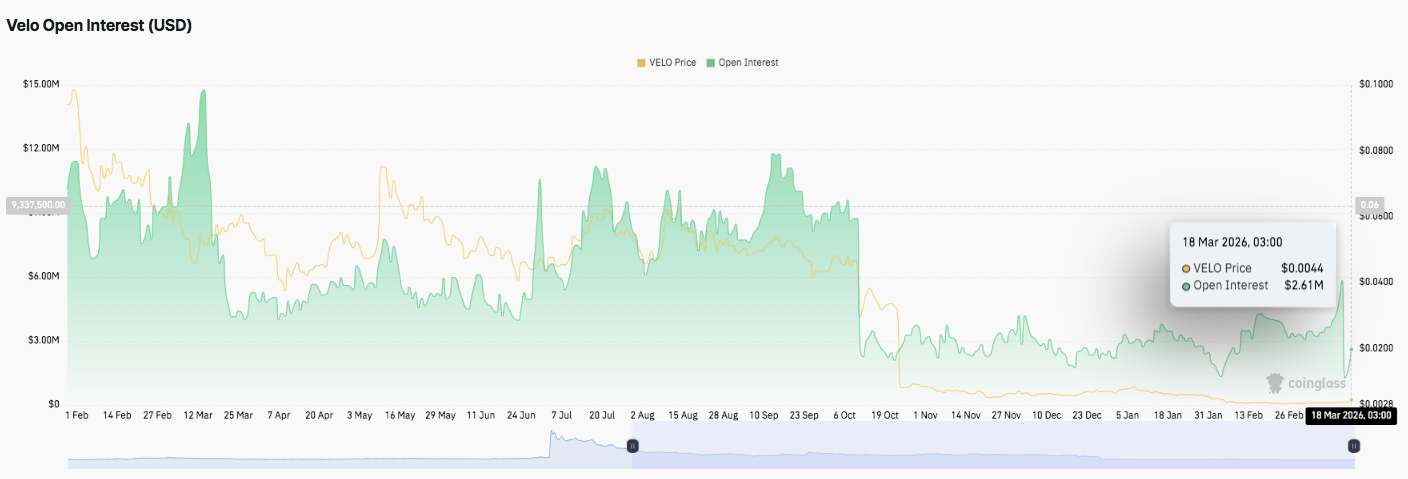Image resolution: width=1408 pixels, height=479 pixels.
Task: Click the $15.00M label on left axis
Action: pos(41,84)
